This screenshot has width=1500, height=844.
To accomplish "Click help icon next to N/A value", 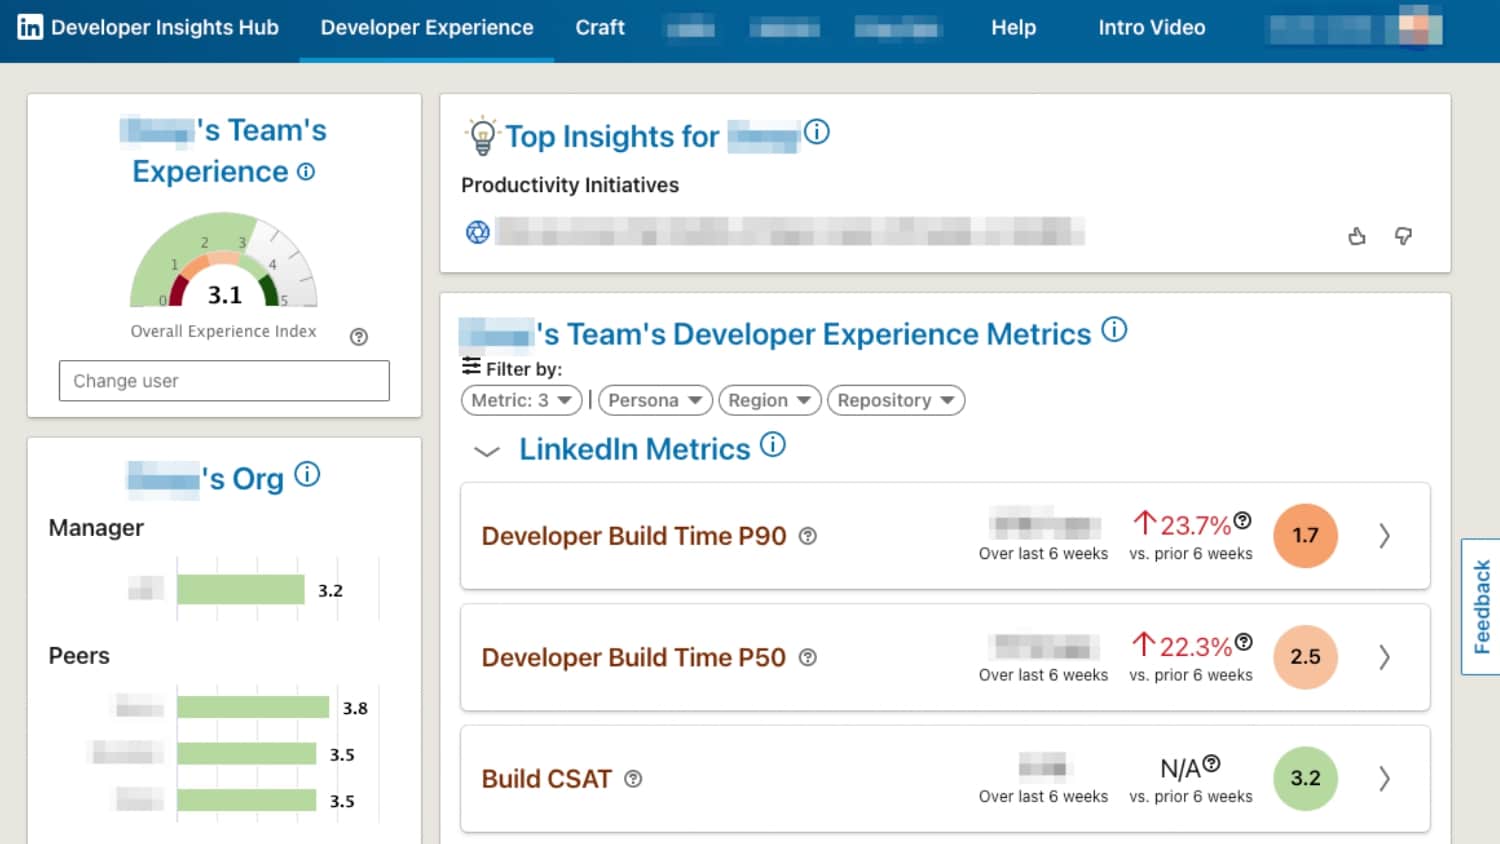I will pyautogui.click(x=1211, y=764).
